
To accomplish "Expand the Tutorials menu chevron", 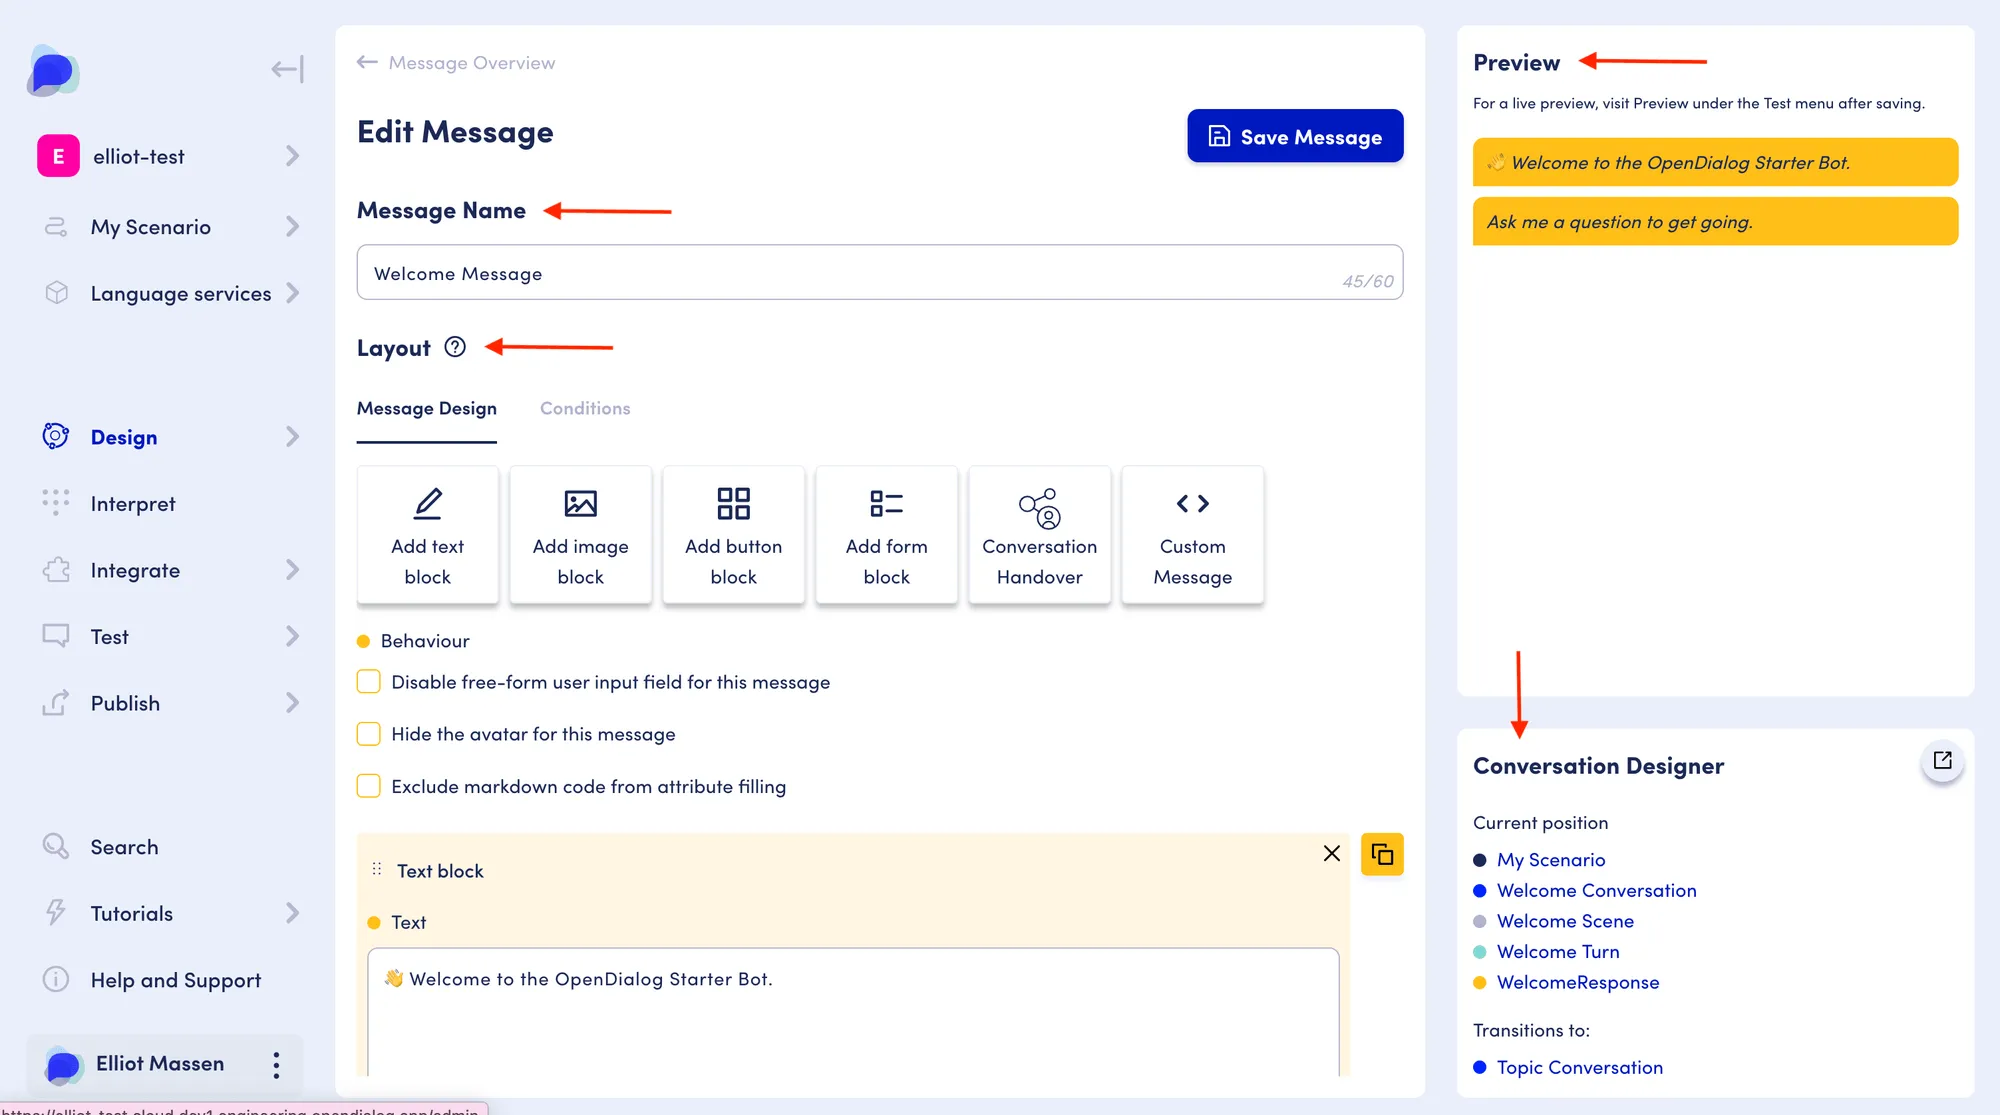I will click(292, 913).
